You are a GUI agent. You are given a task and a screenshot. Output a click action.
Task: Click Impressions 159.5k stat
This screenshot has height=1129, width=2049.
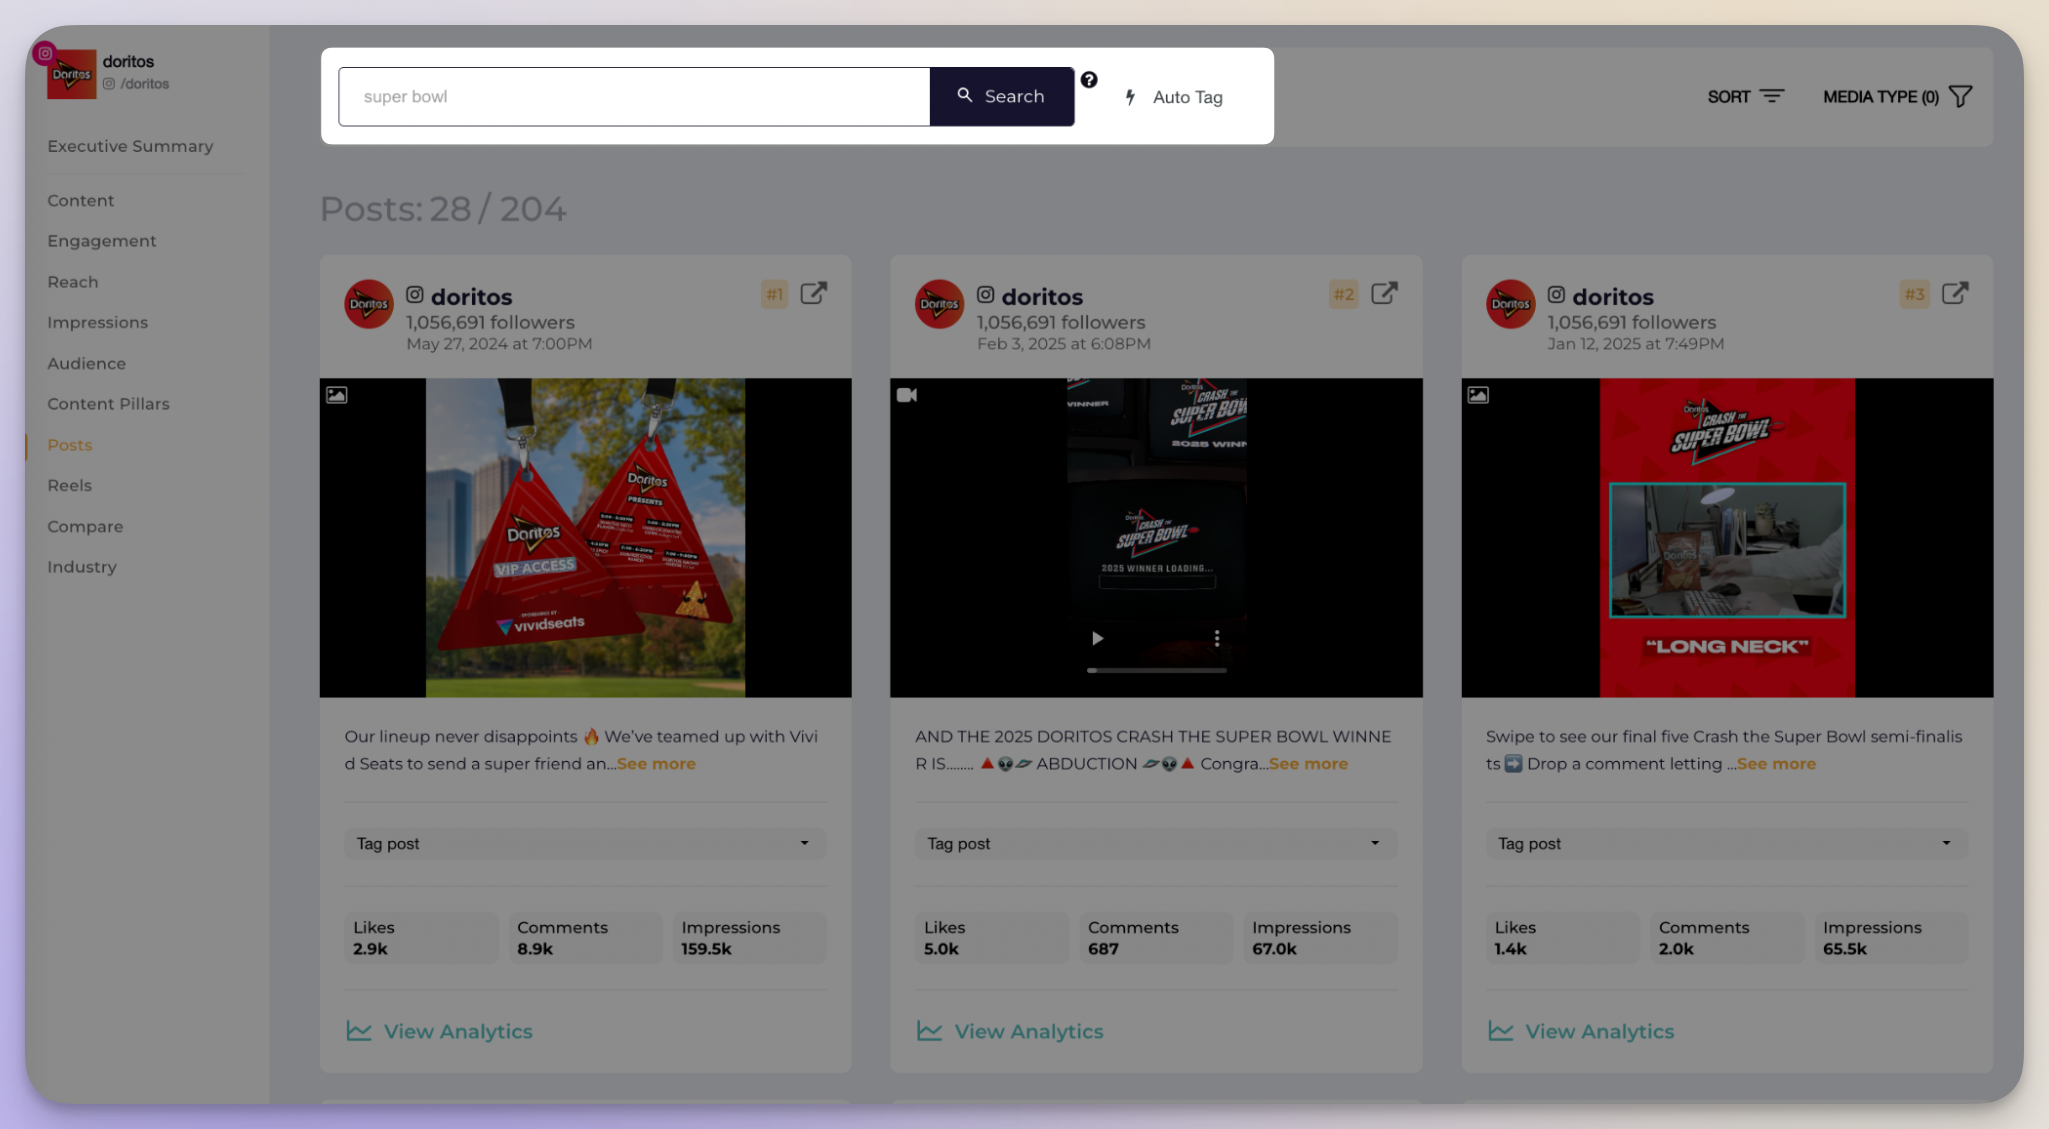pos(749,938)
